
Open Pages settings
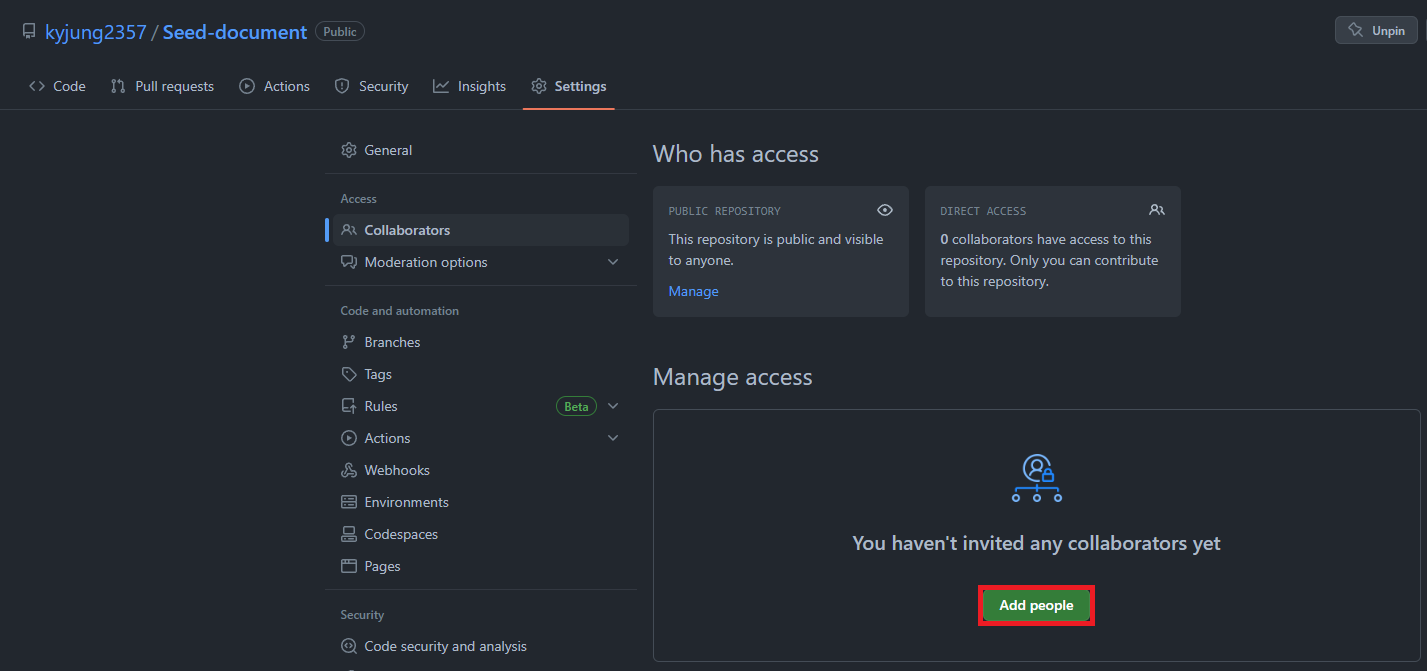pos(480,566)
